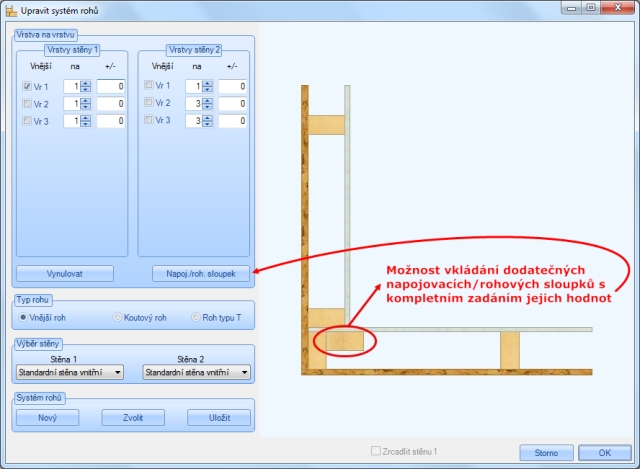640x469 pixels.
Task: Click the Zvolit corner system button
Action: click(x=133, y=418)
